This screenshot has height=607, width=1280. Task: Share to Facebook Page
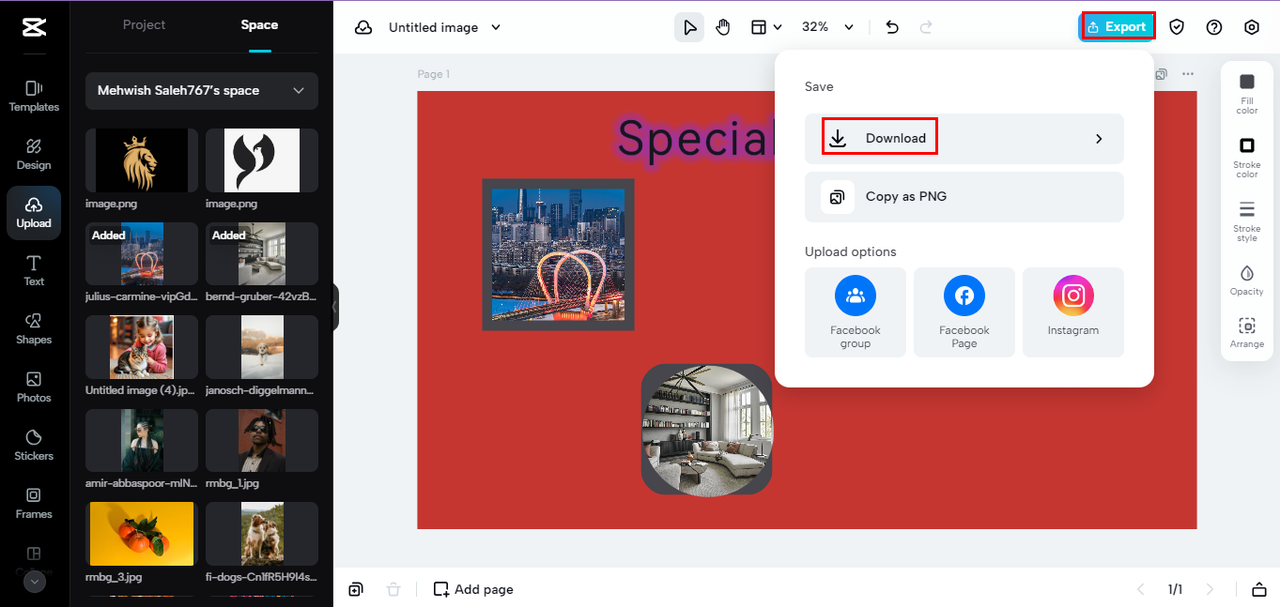[964, 312]
